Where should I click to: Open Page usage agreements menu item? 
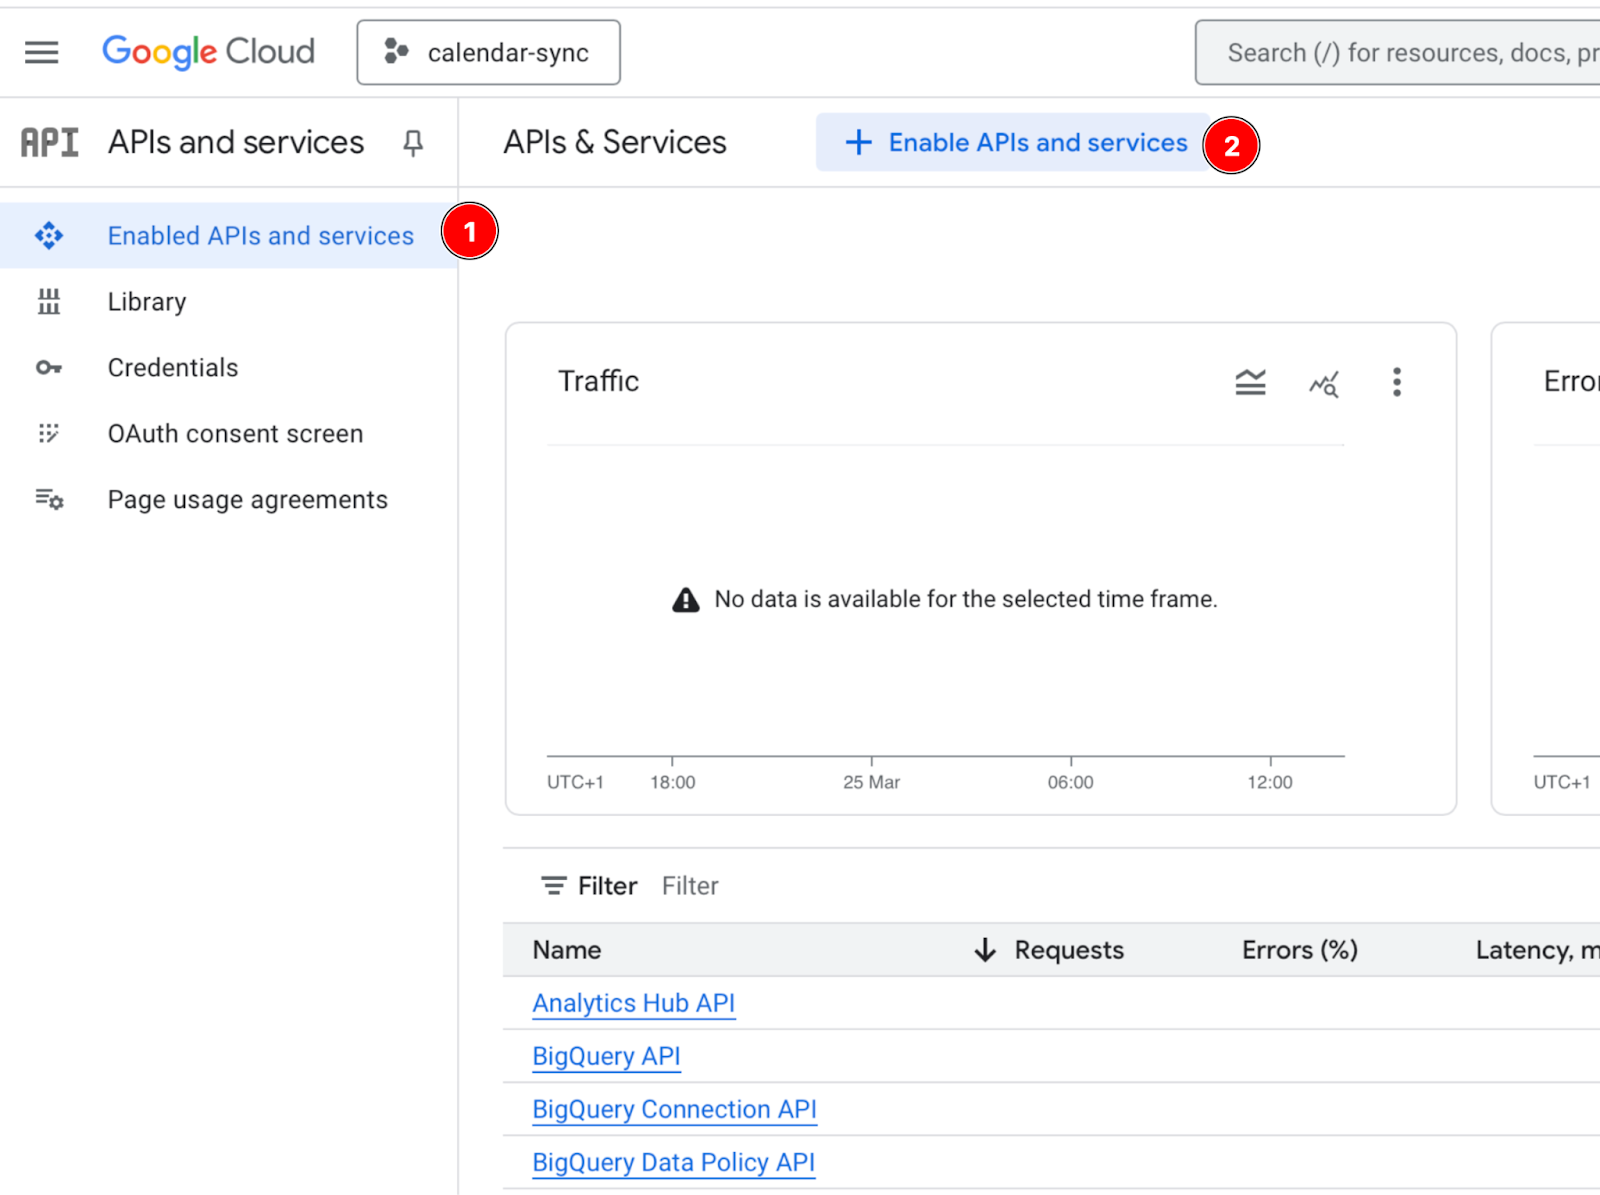pos(229,500)
